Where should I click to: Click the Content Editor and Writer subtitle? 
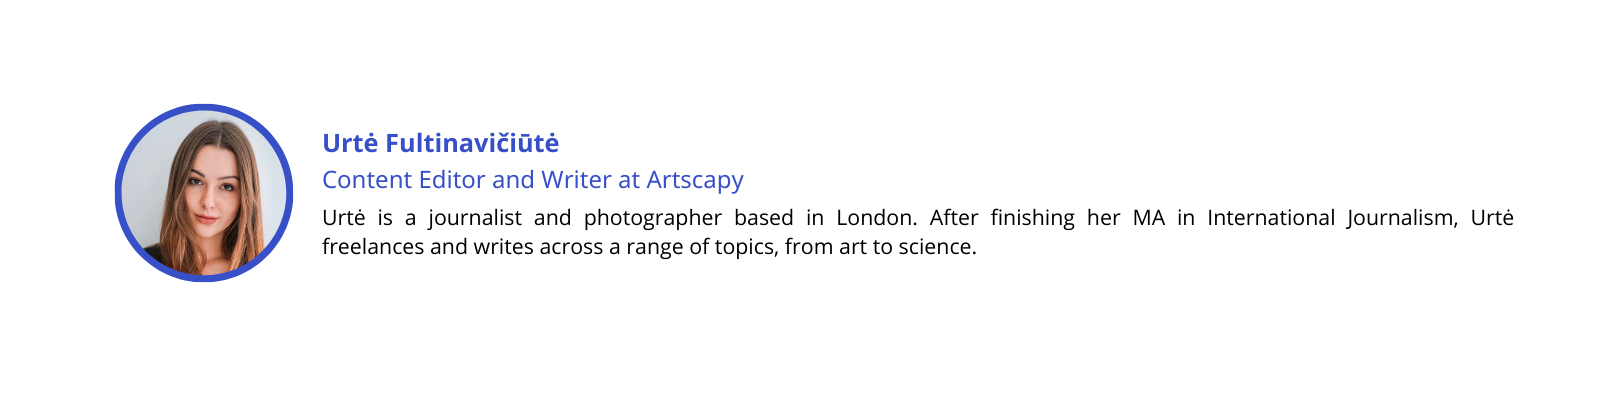point(533,180)
